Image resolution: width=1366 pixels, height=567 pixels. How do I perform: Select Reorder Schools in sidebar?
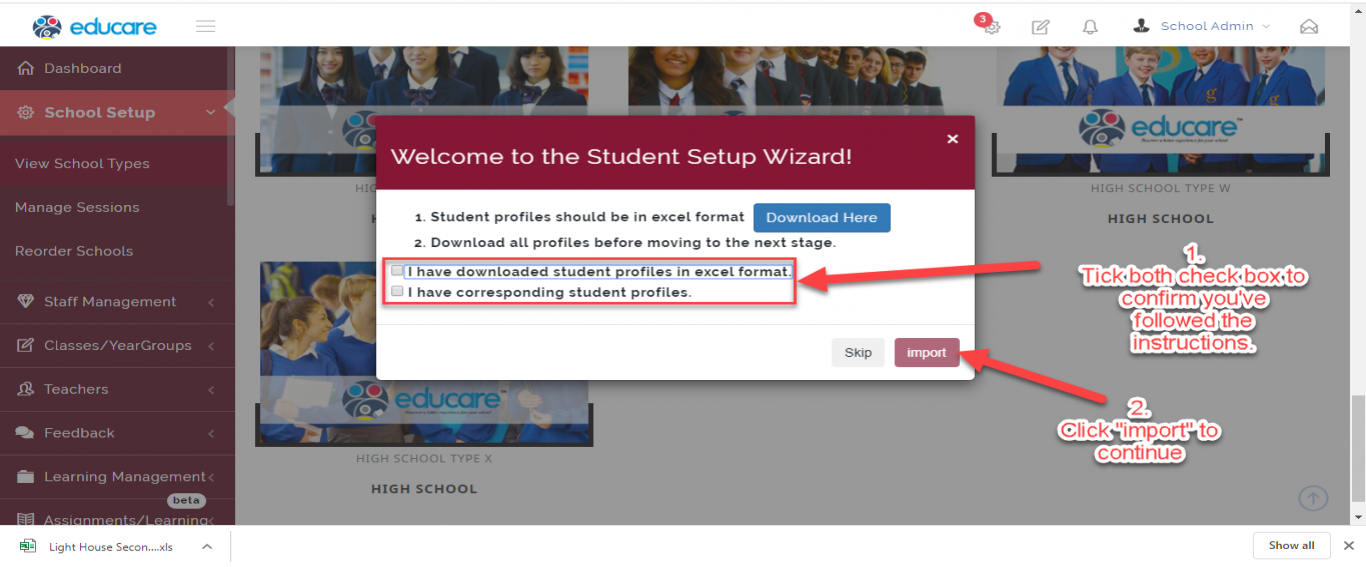coord(74,251)
